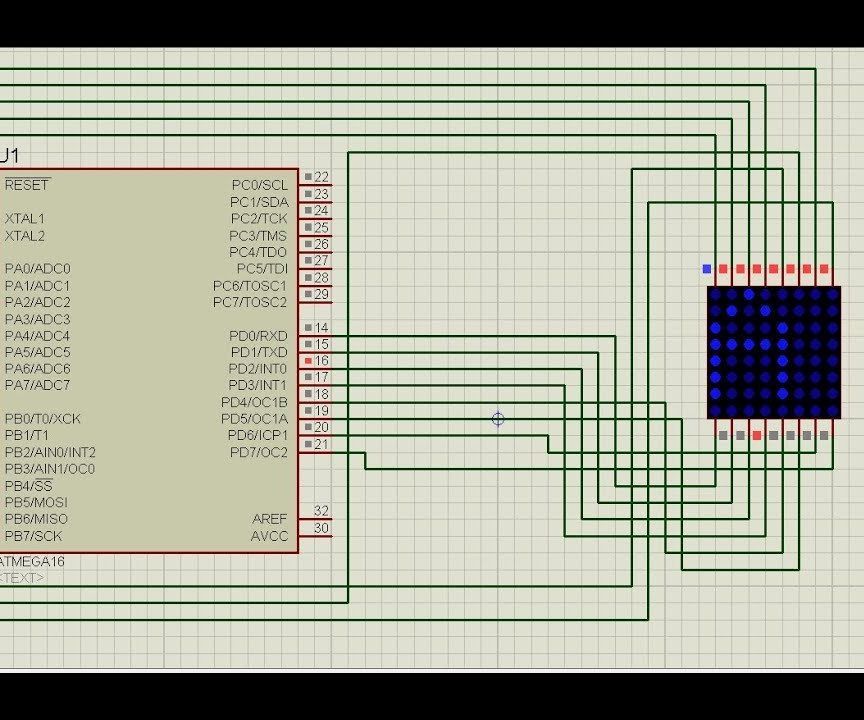Click the PC5/TDI pin label
This screenshot has width=864, height=720.
(262, 269)
